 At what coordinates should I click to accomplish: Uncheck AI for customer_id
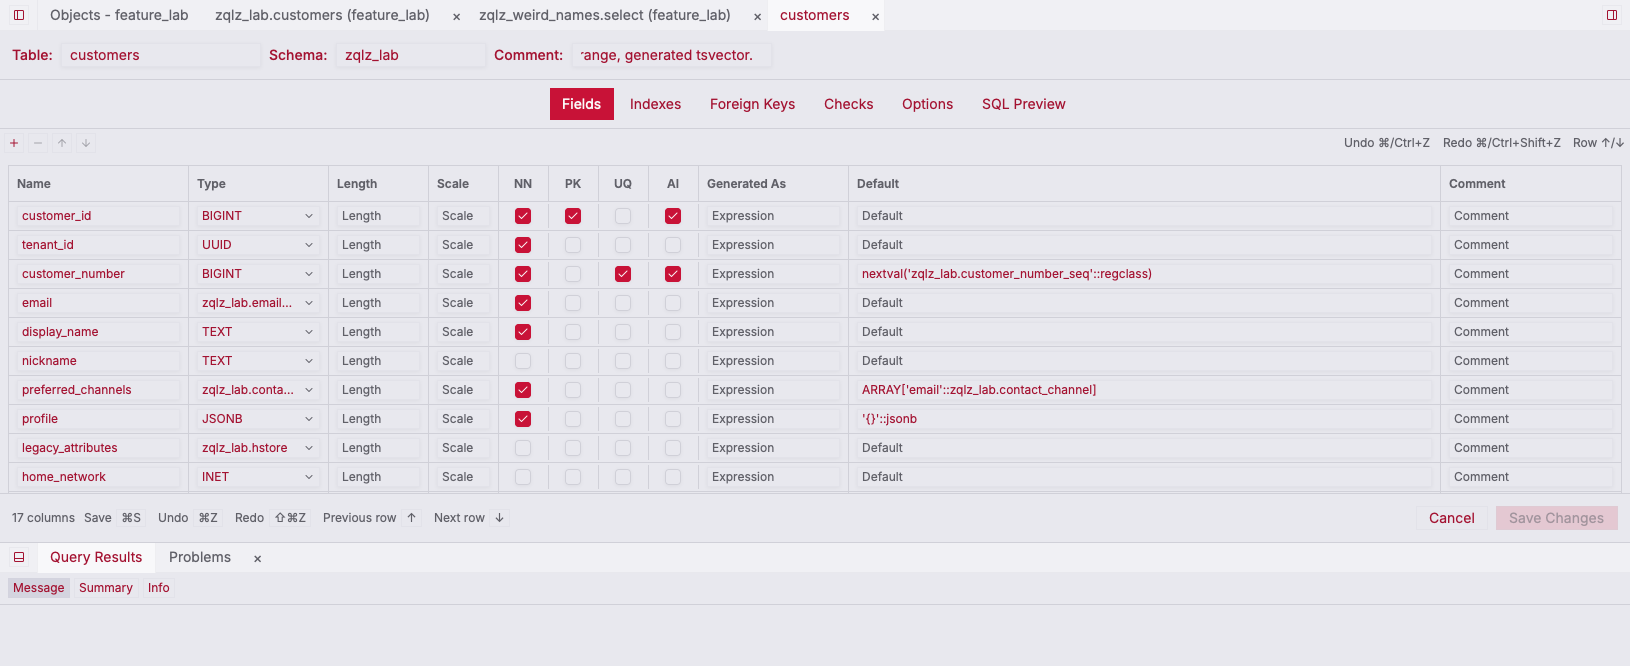[x=673, y=216]
